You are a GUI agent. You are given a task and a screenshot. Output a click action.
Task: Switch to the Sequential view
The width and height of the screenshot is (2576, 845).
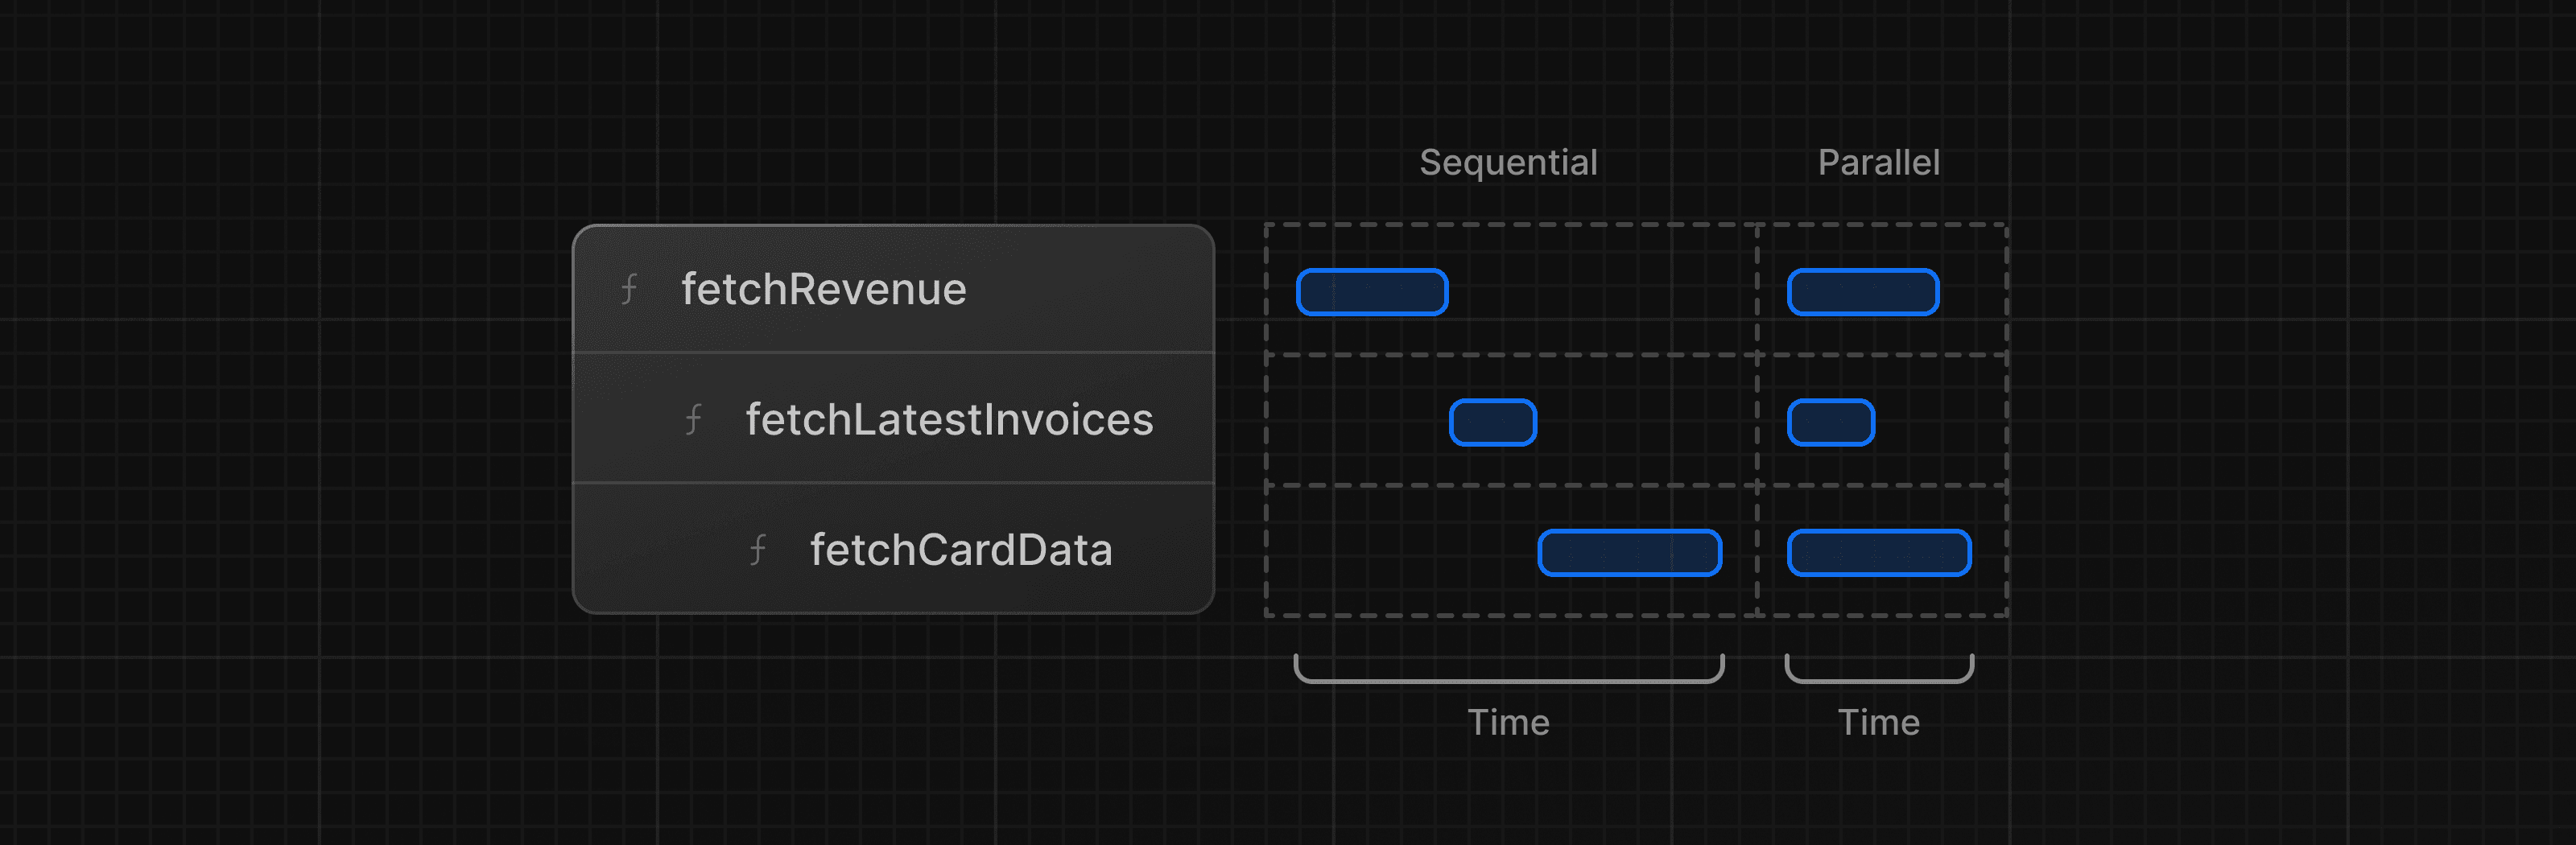coord(1509,161)
